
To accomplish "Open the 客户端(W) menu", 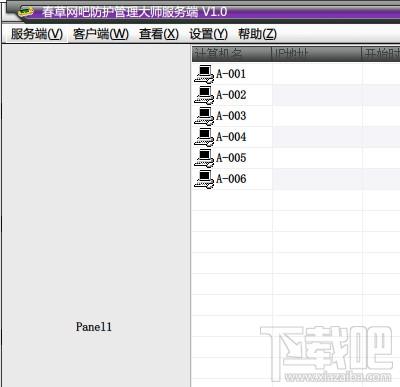I will pyautogui.click(x=101, y=34).
